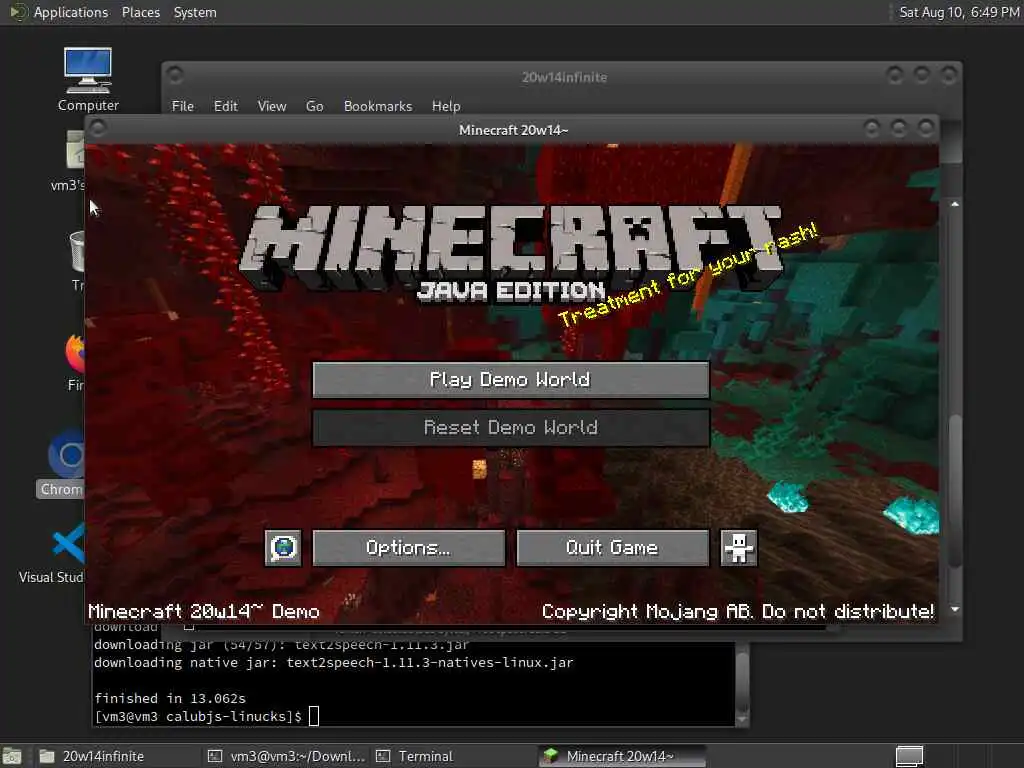The width and height of the screenshot is (1024, 768).
Task: Click the show desktop icon in taskbar
Action: coord(12,756)
